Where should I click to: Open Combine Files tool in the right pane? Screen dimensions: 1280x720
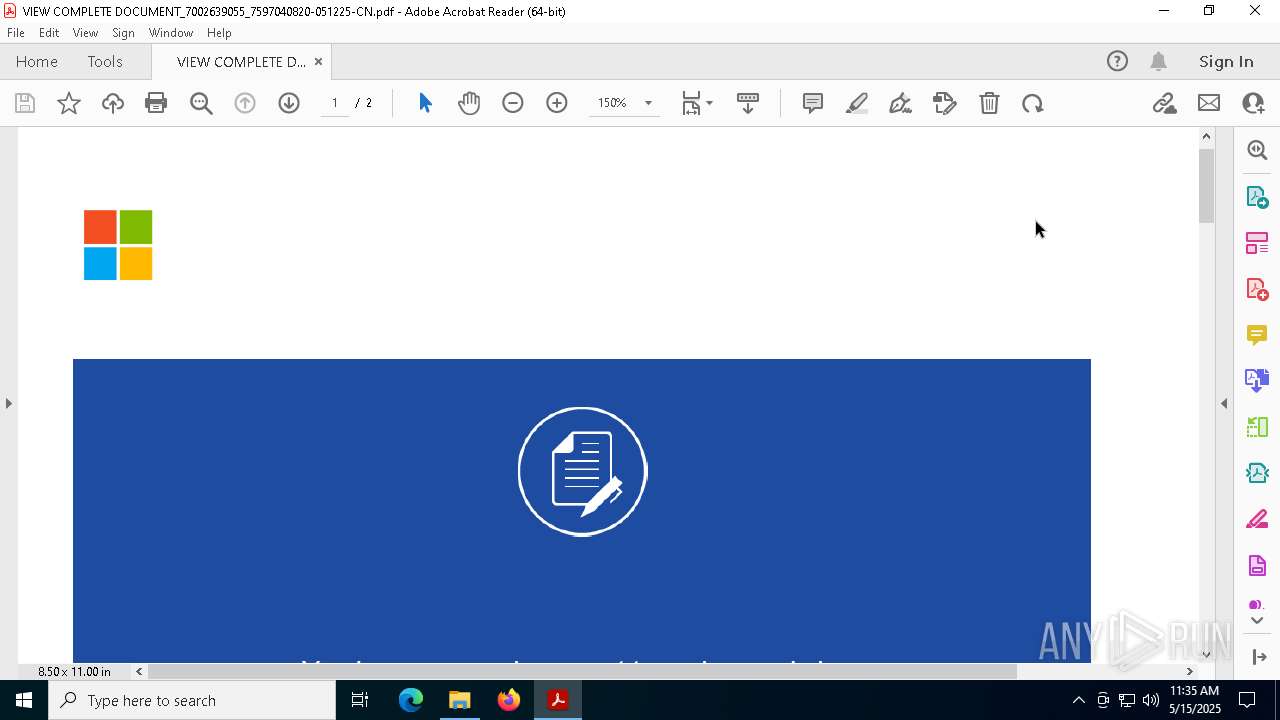point(1257,381)
